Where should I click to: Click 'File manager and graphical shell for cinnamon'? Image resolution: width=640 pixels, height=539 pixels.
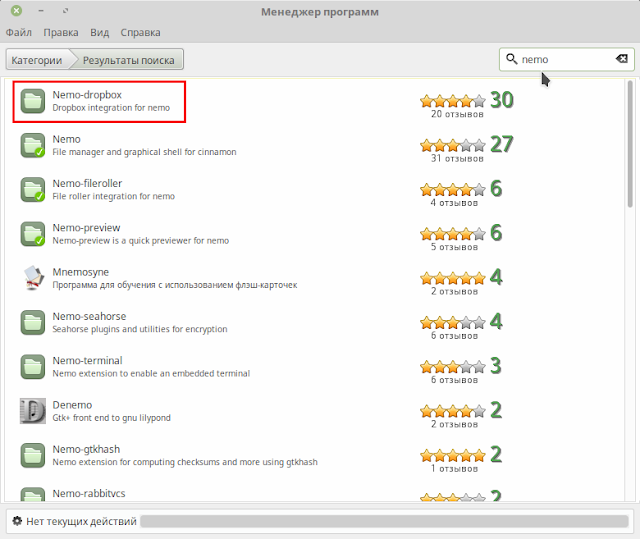click(x=144, y=152)
